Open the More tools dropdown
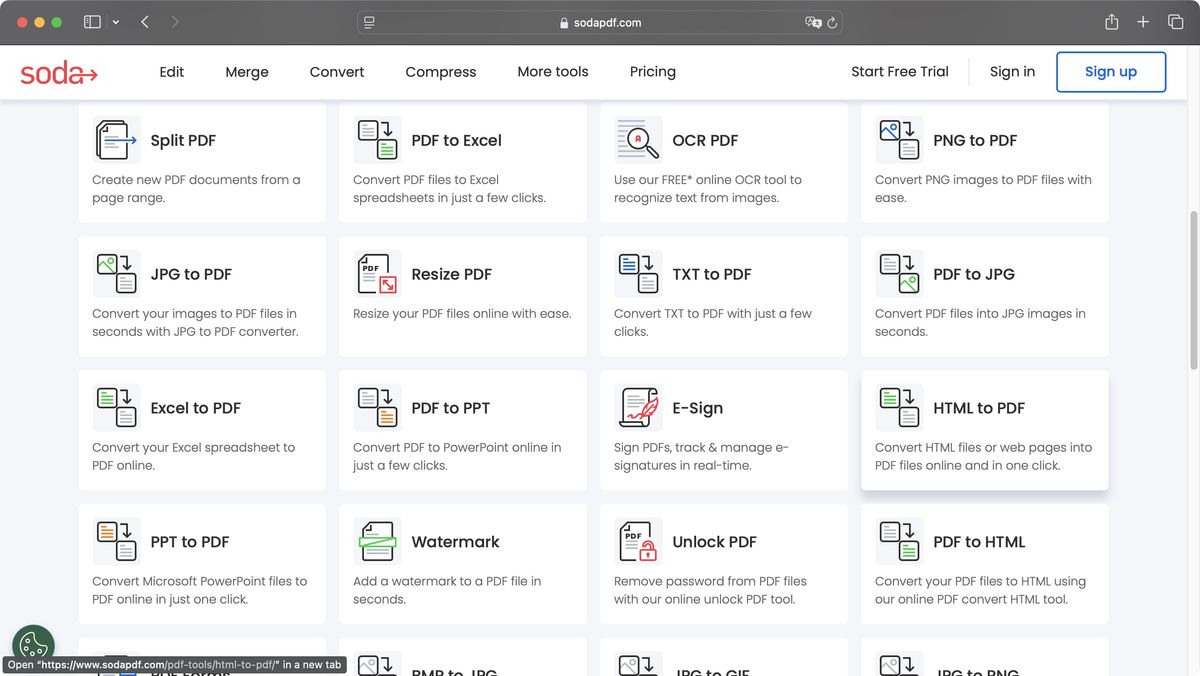 [552, 71]
